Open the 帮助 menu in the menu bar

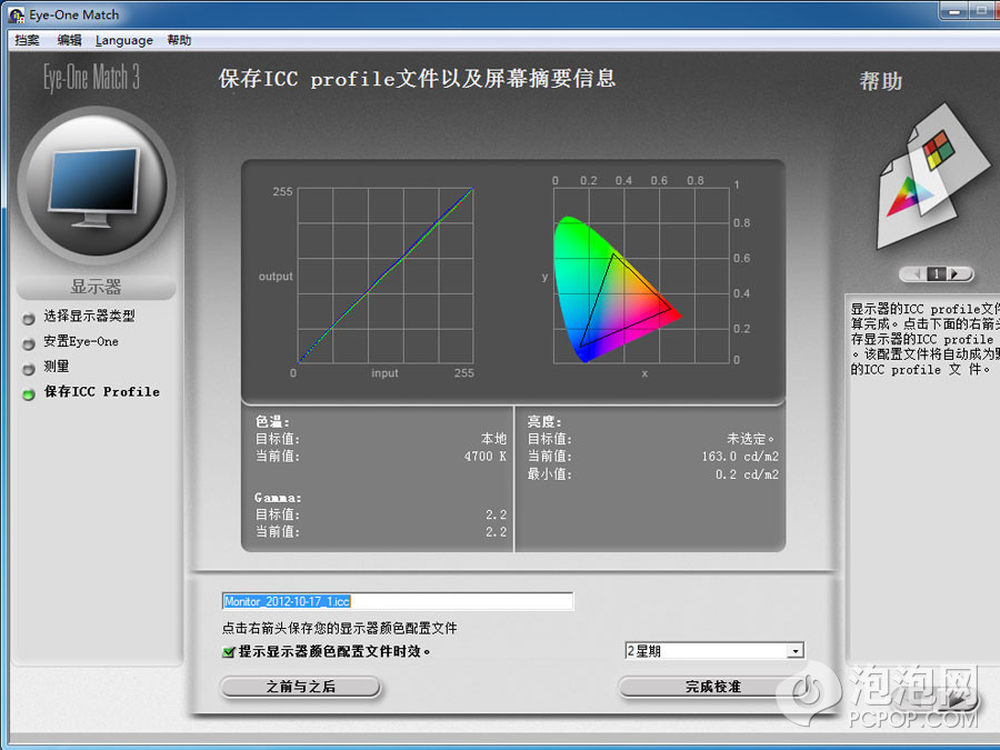click(x=179, y=40)
